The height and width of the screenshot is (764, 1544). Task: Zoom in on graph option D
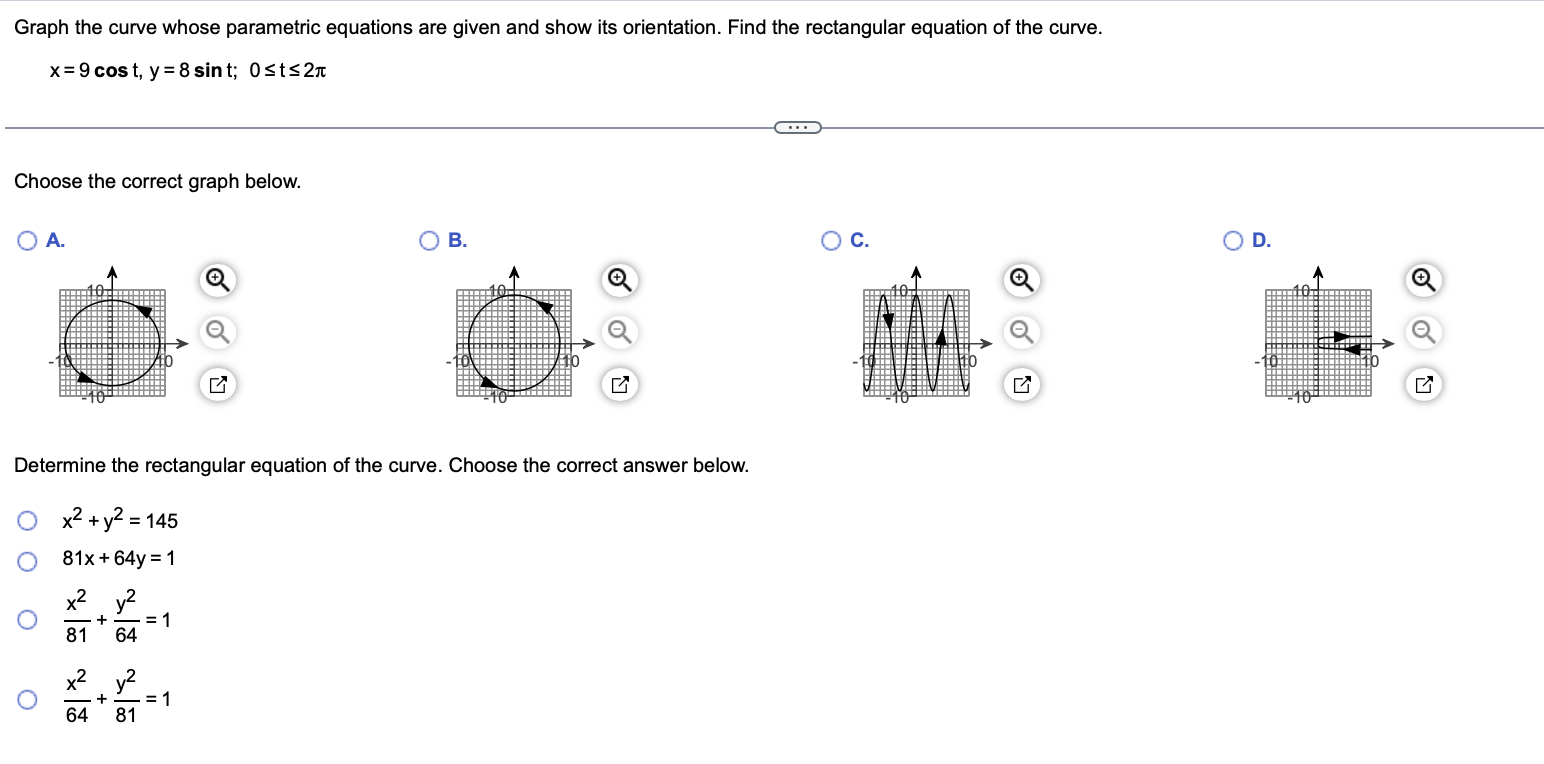[1424, 281]
